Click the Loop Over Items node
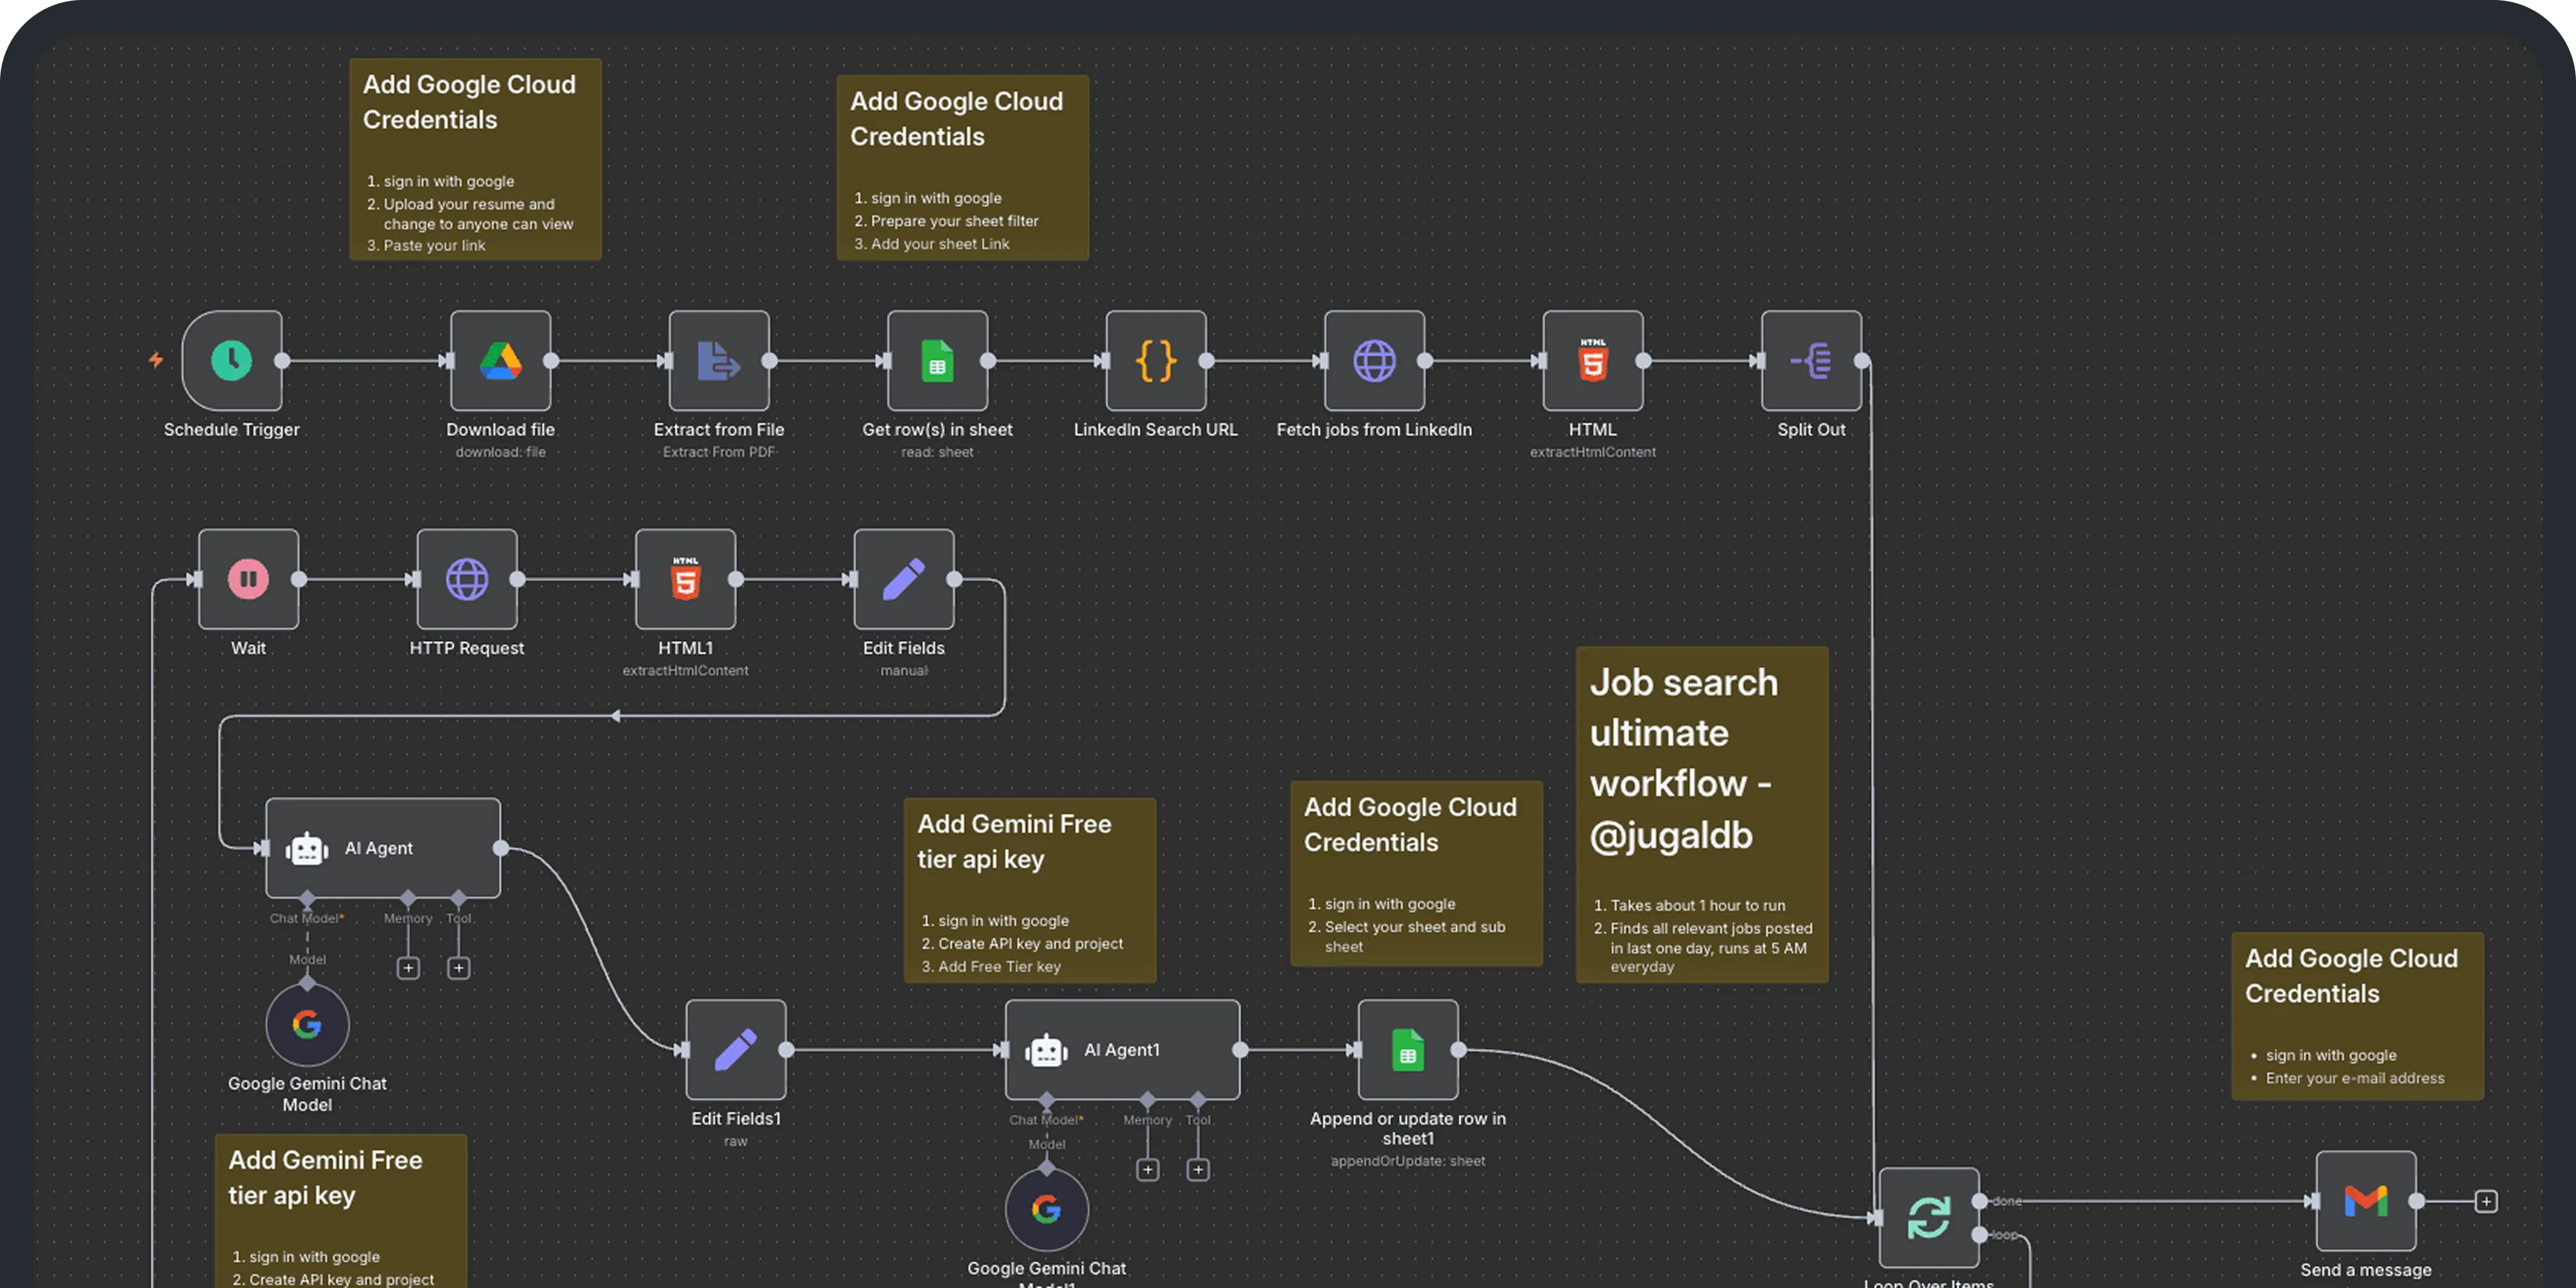Screen dimensions: 2576x1288 pos(1929,1218)
